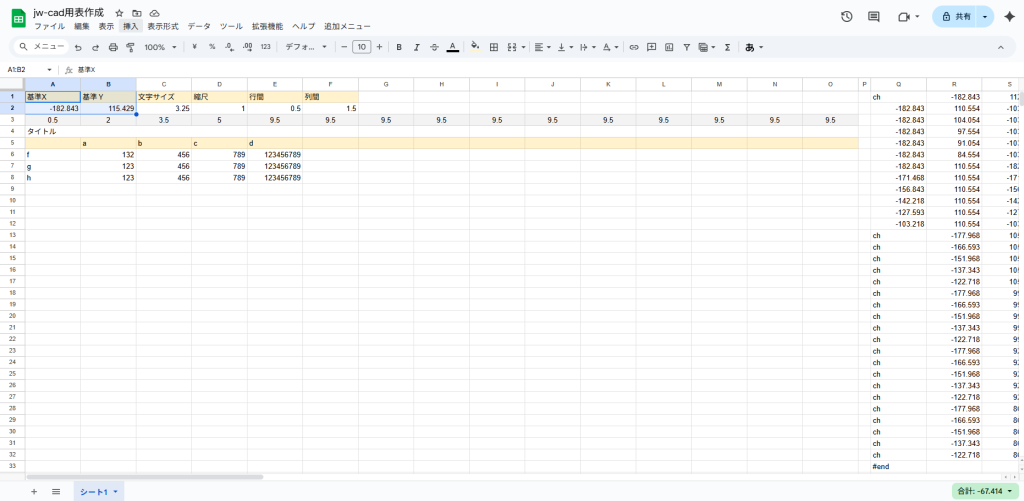Click the insert link icon
The width and height of the screenshot is (1024, 501).
click(633, 47)
